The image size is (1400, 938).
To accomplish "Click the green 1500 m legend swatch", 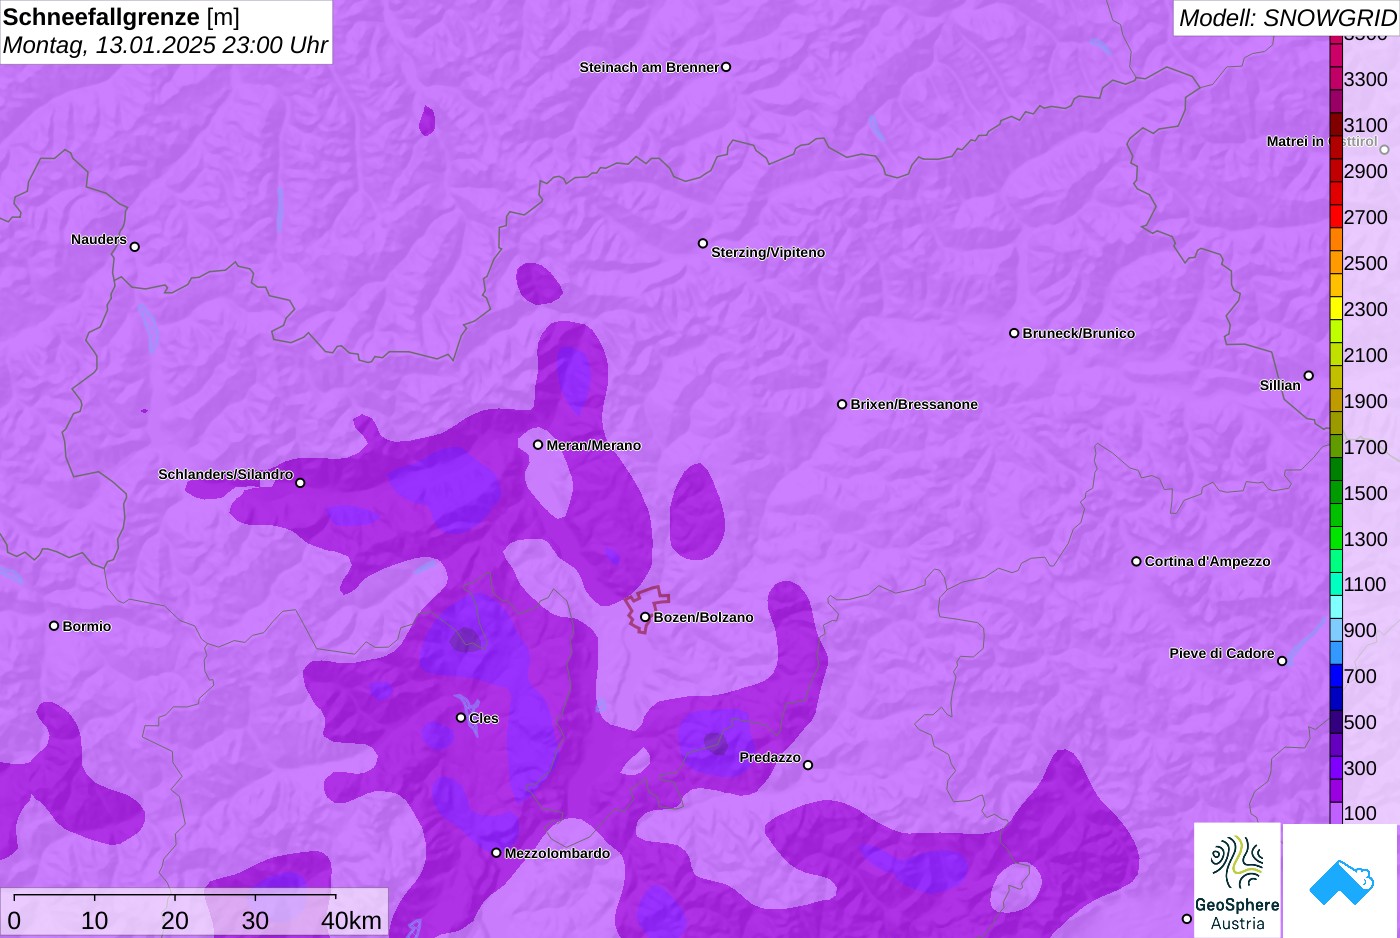I will tap(1336, 493).
